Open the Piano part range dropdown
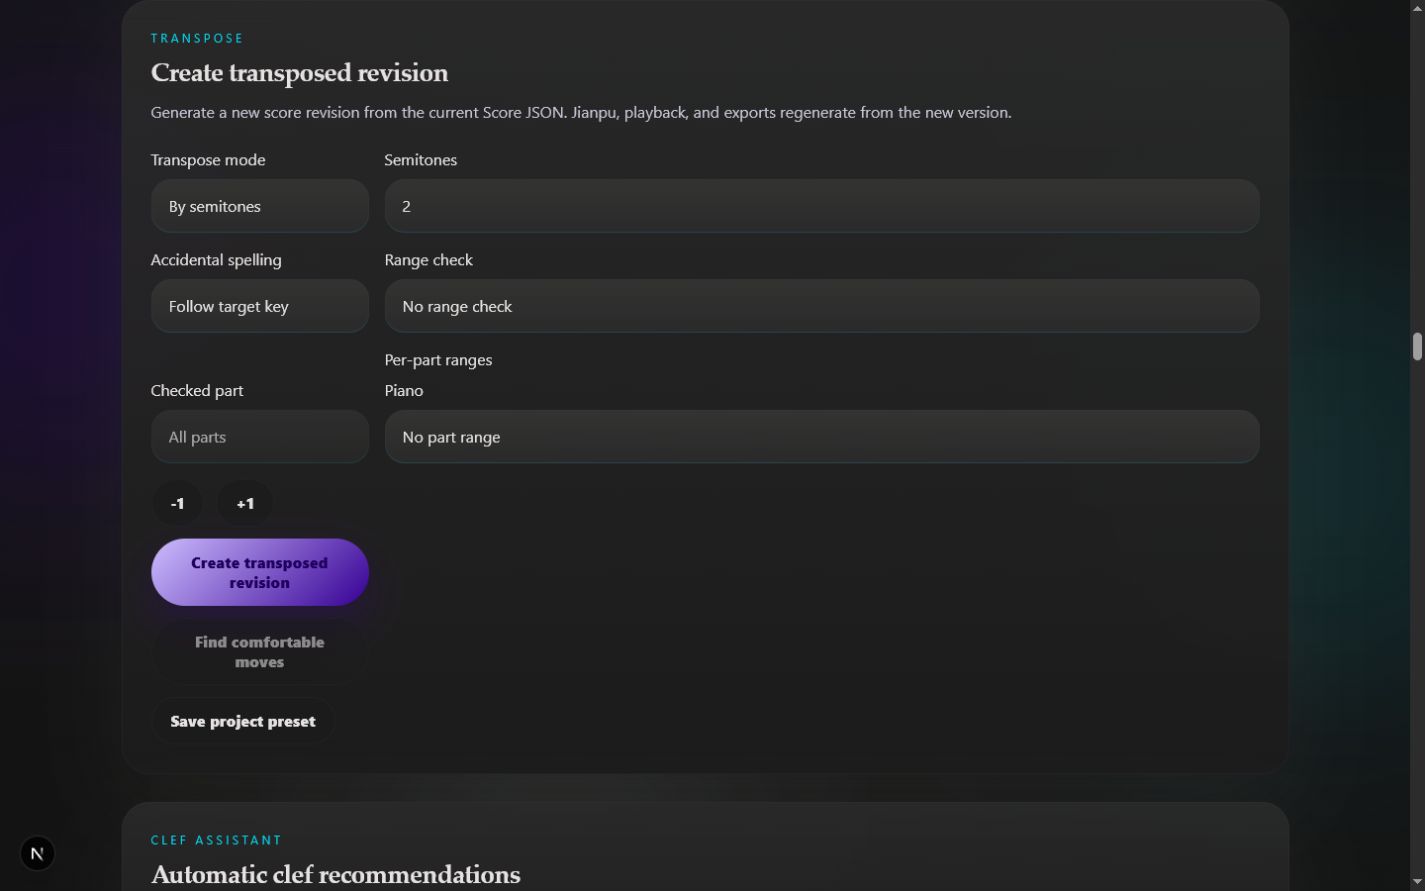 (x=822, y=437)
